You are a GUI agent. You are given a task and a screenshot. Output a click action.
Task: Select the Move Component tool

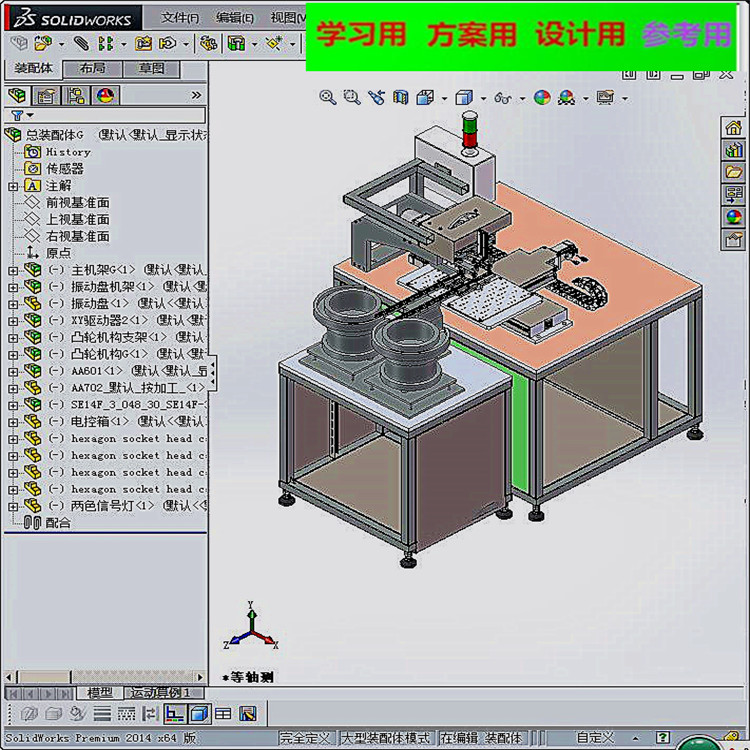pyautogui.click(x=168, y=44)
